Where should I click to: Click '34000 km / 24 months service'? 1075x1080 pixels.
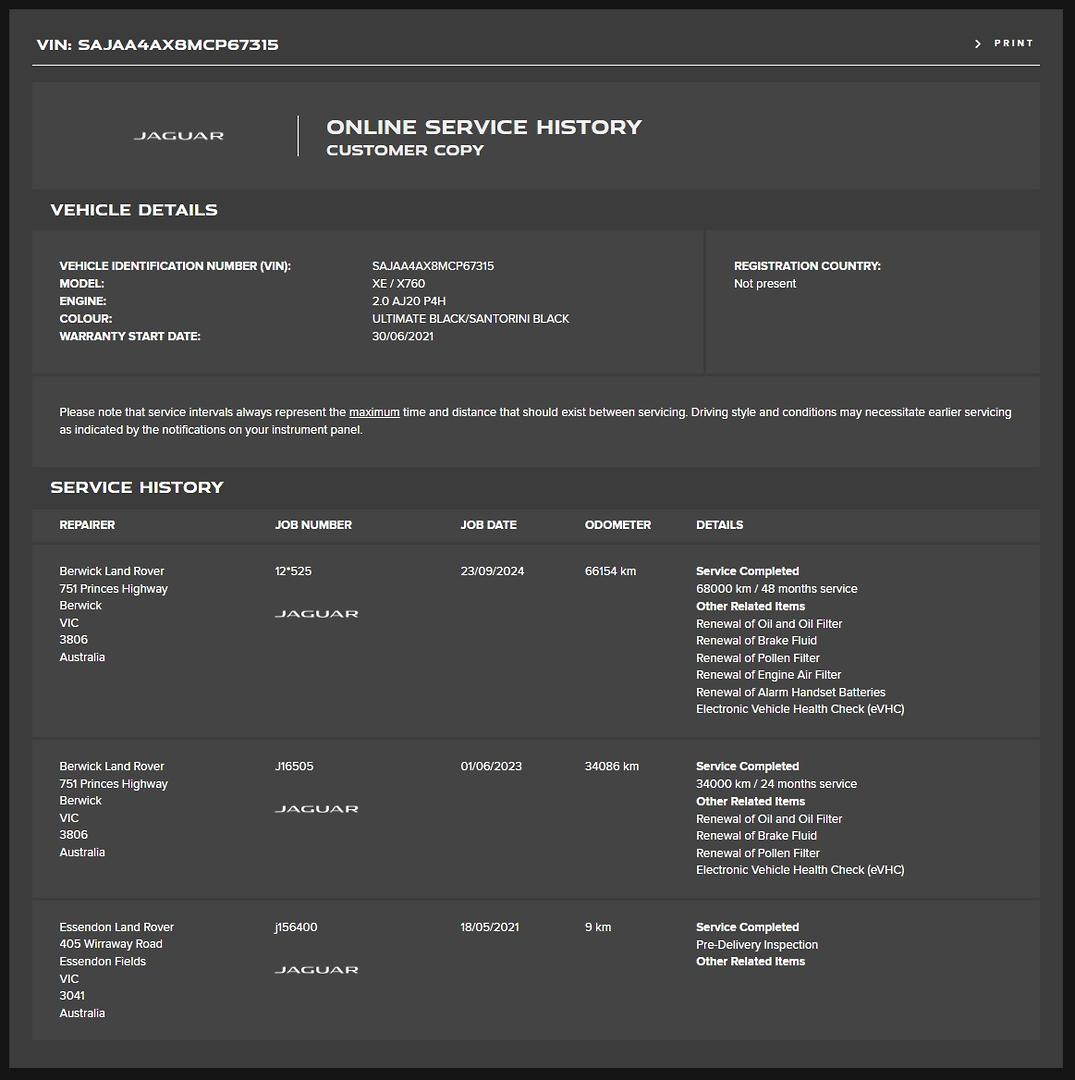point(777,784)
